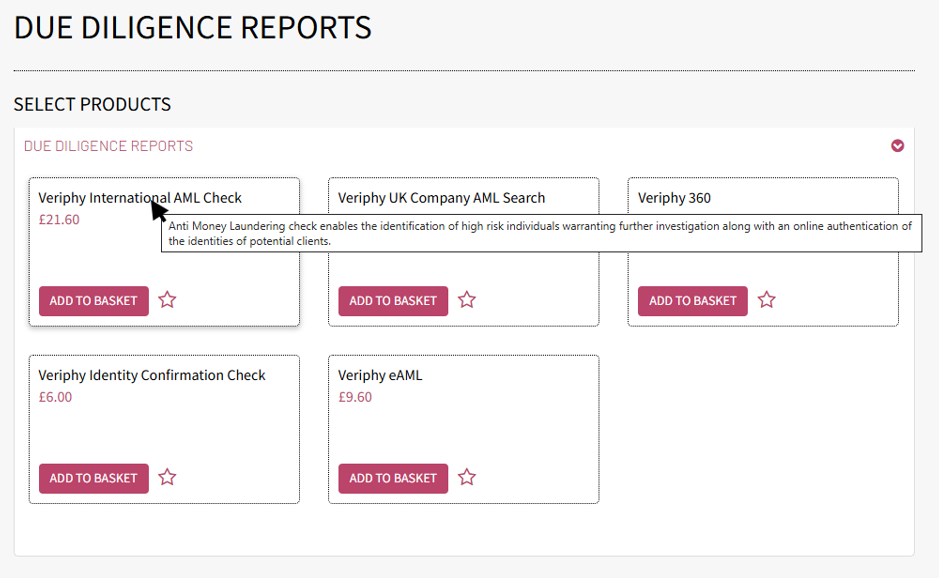Add Veriphy 360 to basket
This screenshot has height=578, width=939.
(x=692, y=300)
